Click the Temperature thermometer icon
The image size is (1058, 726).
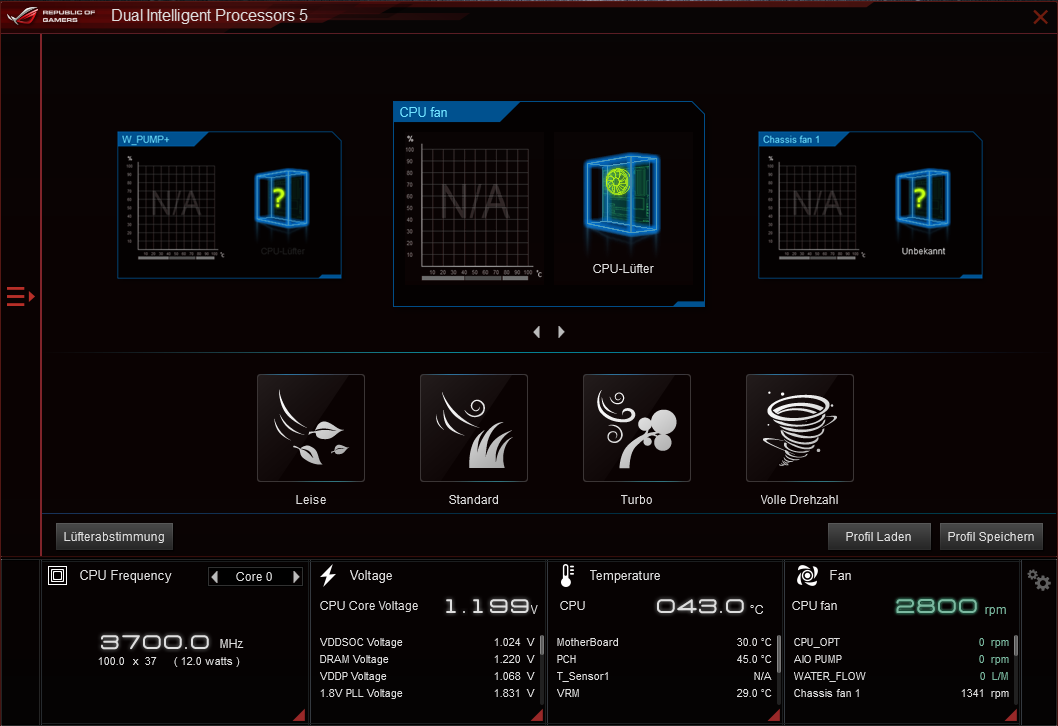567,576
